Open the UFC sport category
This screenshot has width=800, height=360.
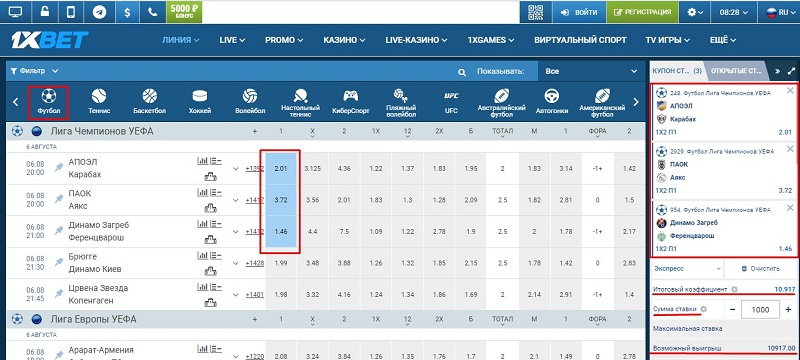(x=451, y=101)
